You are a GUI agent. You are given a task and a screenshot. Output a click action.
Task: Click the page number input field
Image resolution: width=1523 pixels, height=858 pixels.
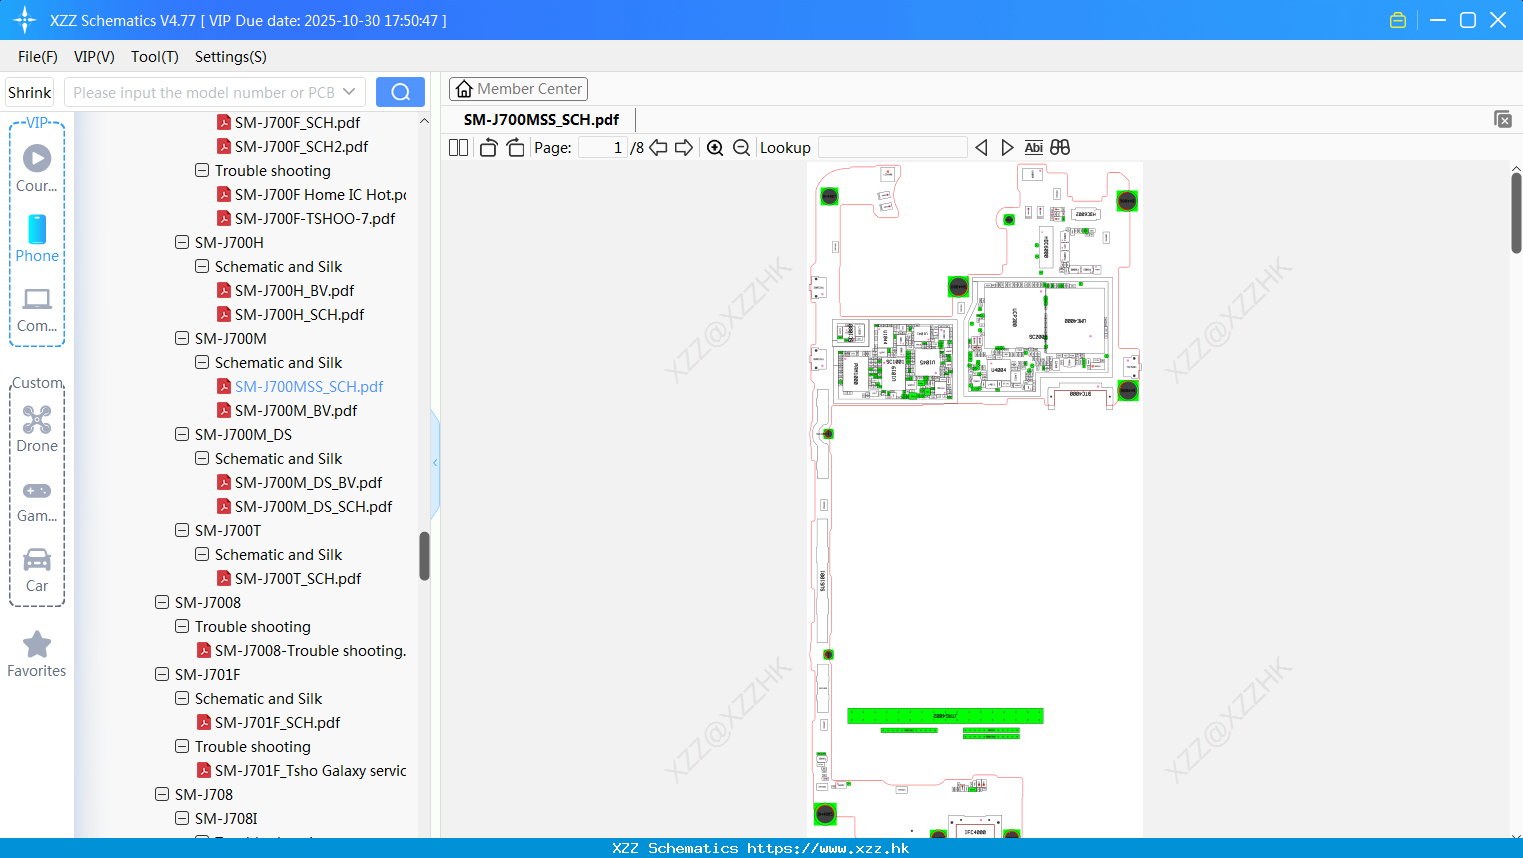602,147
